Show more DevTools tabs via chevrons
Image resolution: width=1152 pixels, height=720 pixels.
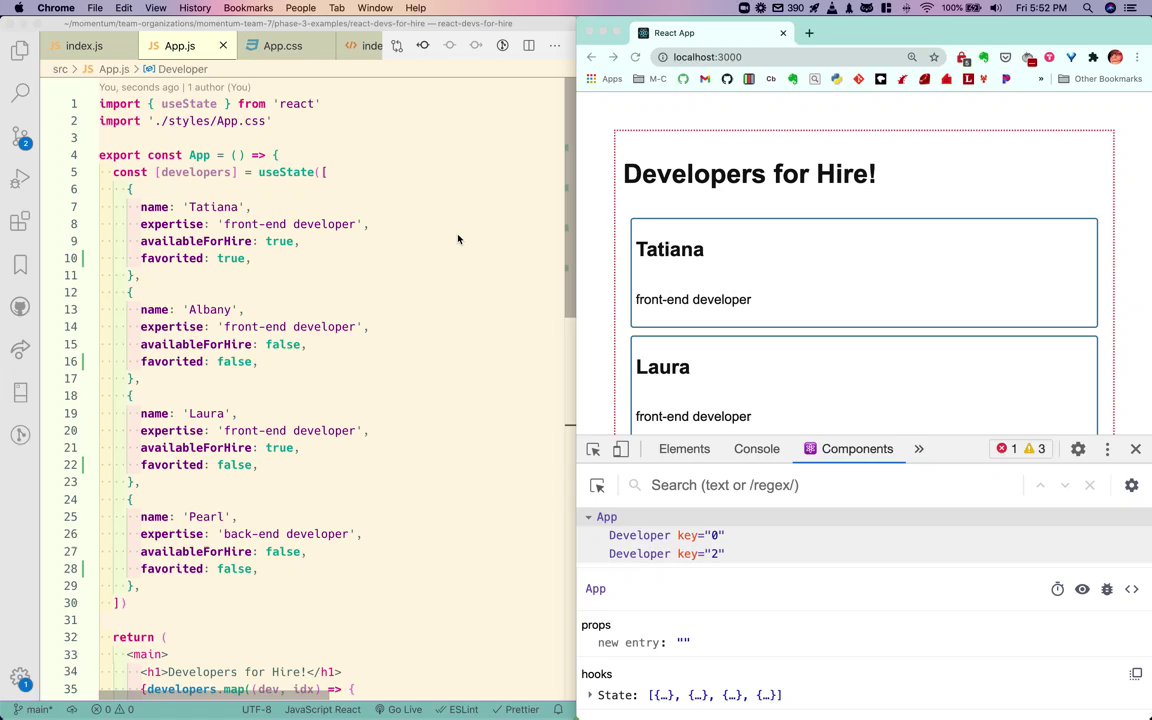click(918, 449)
